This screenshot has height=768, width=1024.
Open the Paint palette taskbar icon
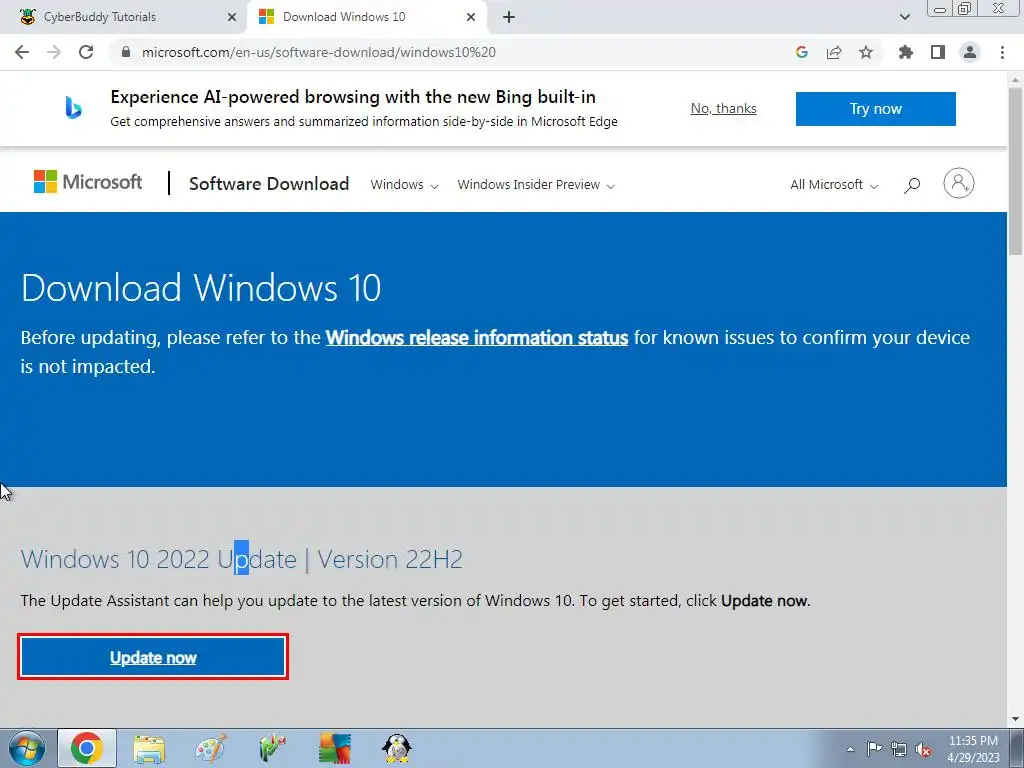(211, 748)
